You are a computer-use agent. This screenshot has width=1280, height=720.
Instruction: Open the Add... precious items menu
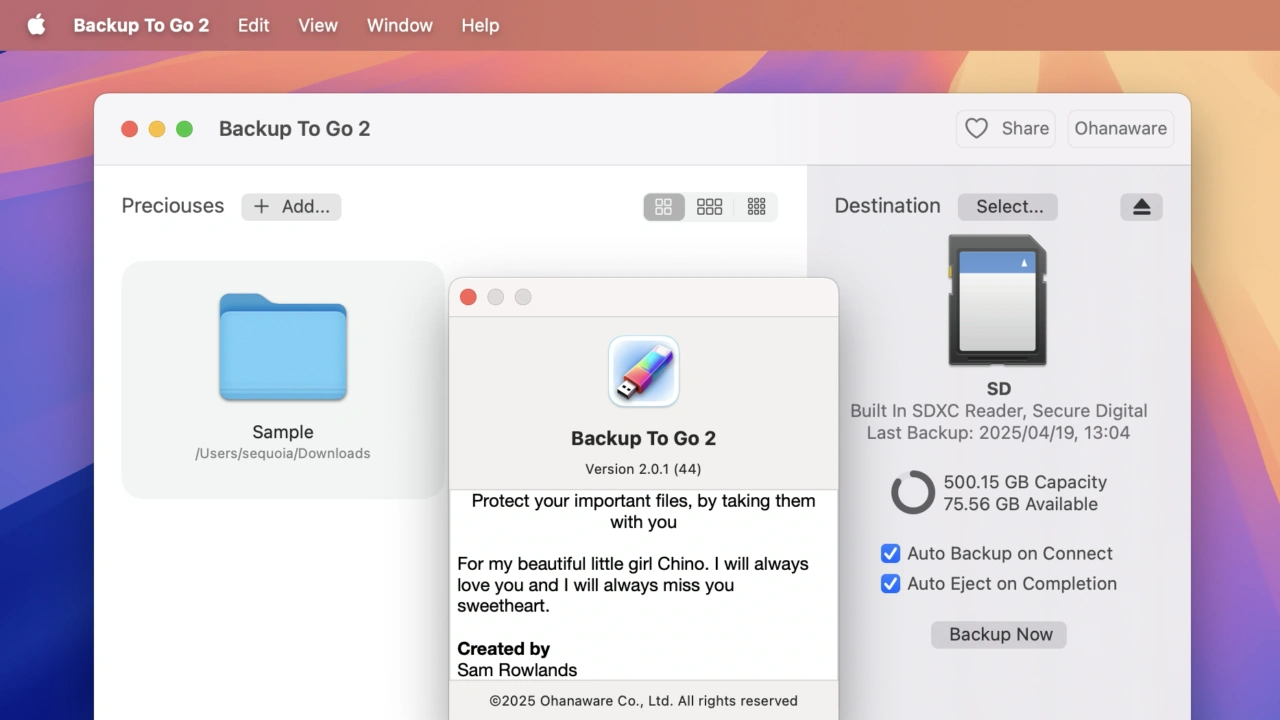coord(291,207)
